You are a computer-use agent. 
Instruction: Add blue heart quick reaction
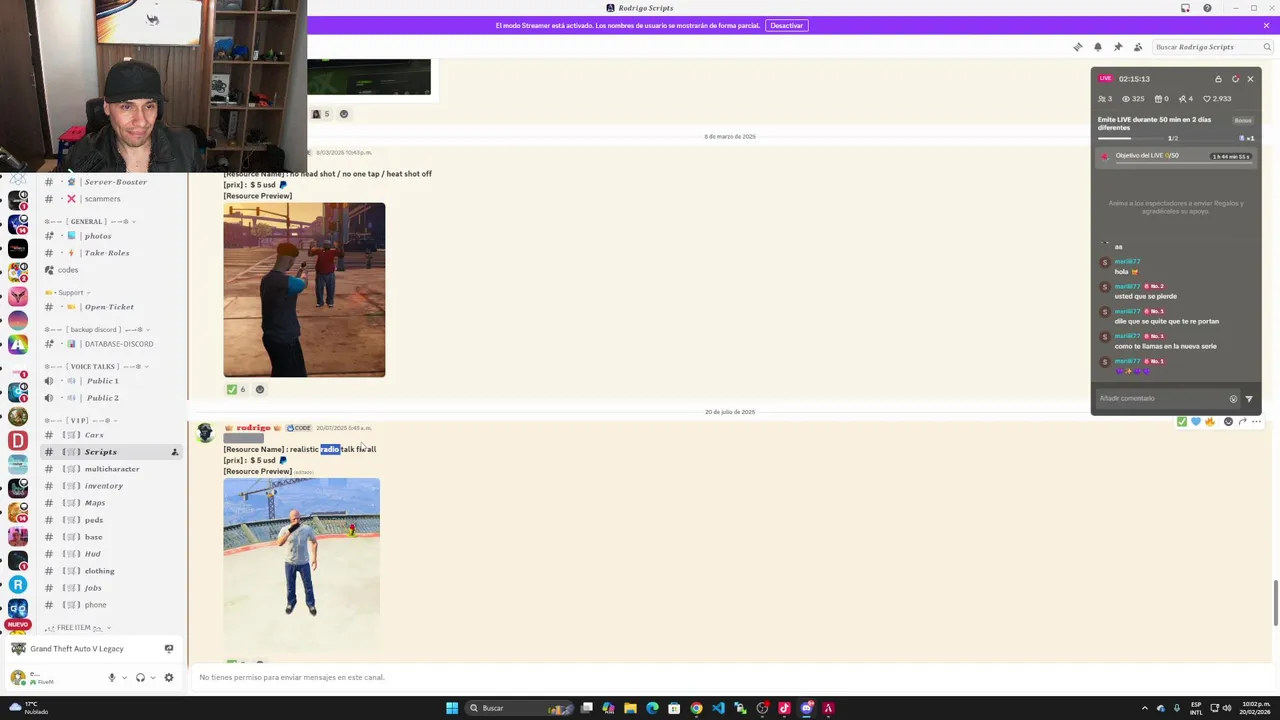pos(1195,421)
